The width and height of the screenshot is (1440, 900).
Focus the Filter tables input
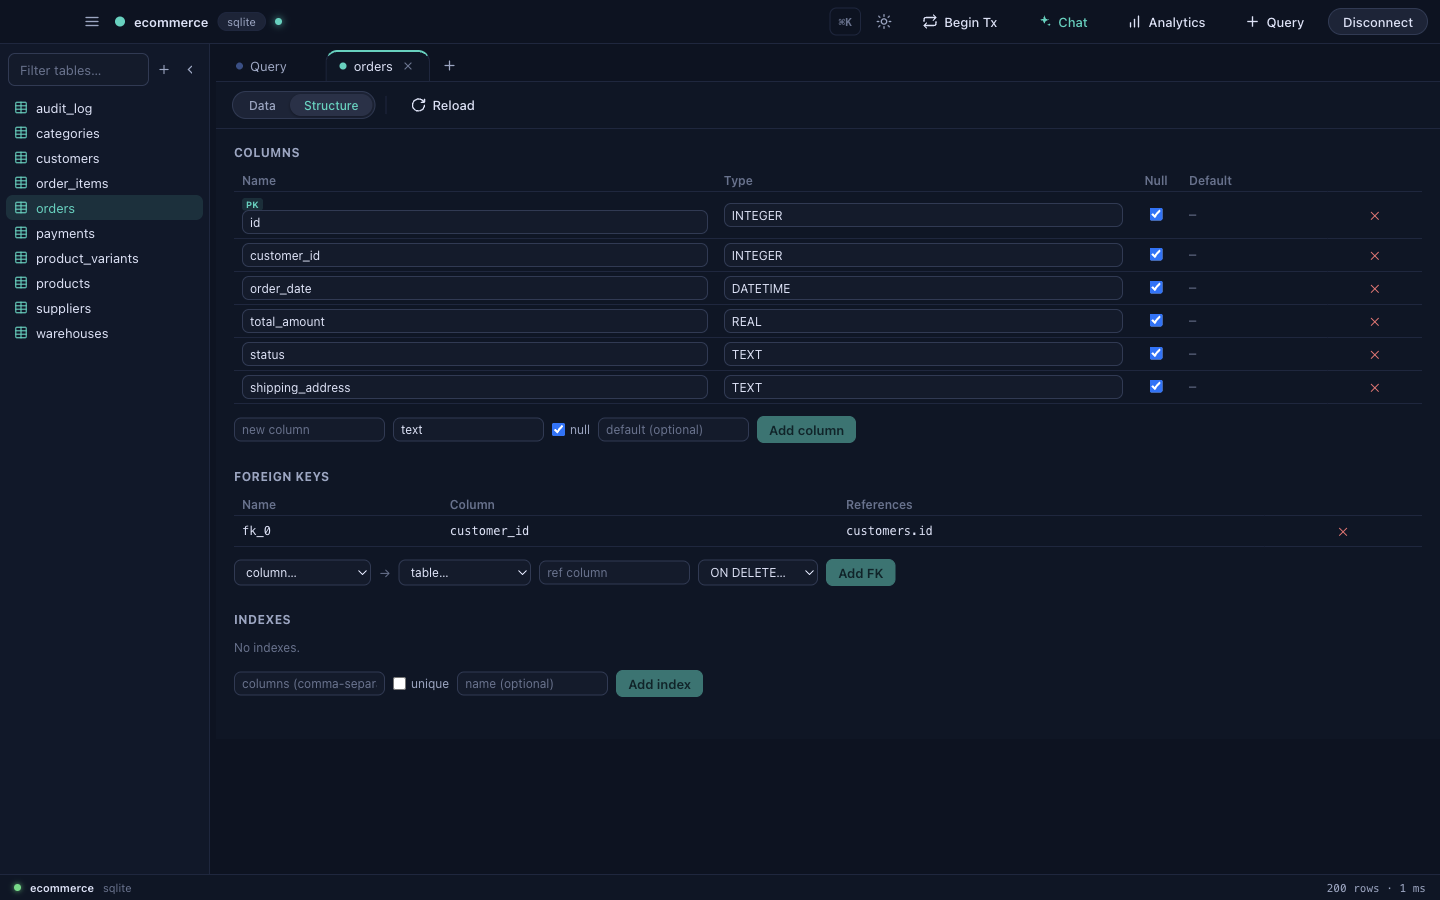tap(78, 70)
